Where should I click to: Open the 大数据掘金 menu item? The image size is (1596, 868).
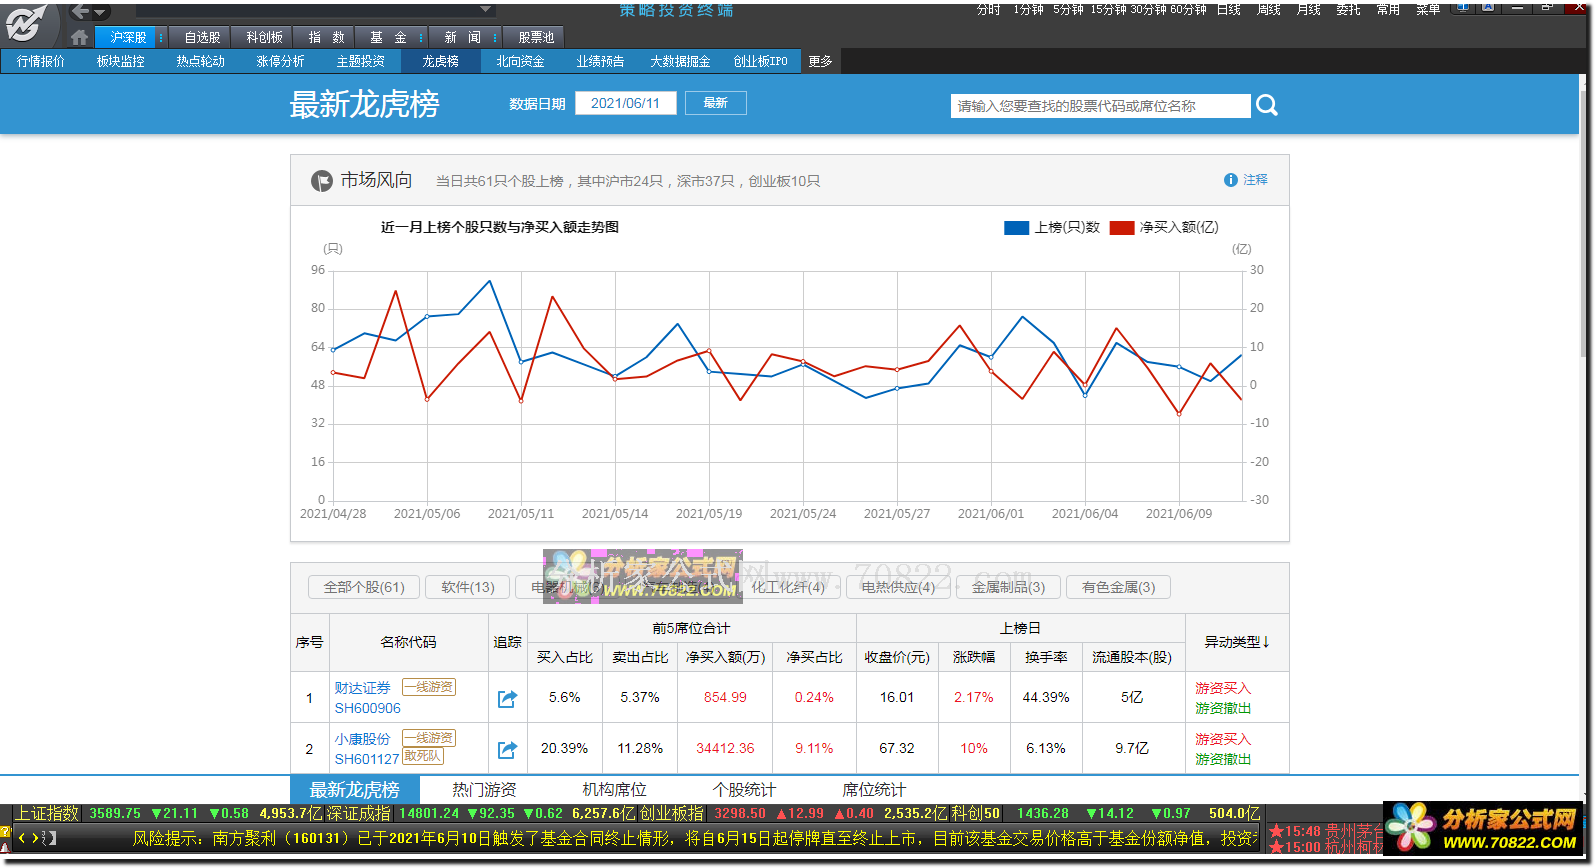click(x=681, y=61)
